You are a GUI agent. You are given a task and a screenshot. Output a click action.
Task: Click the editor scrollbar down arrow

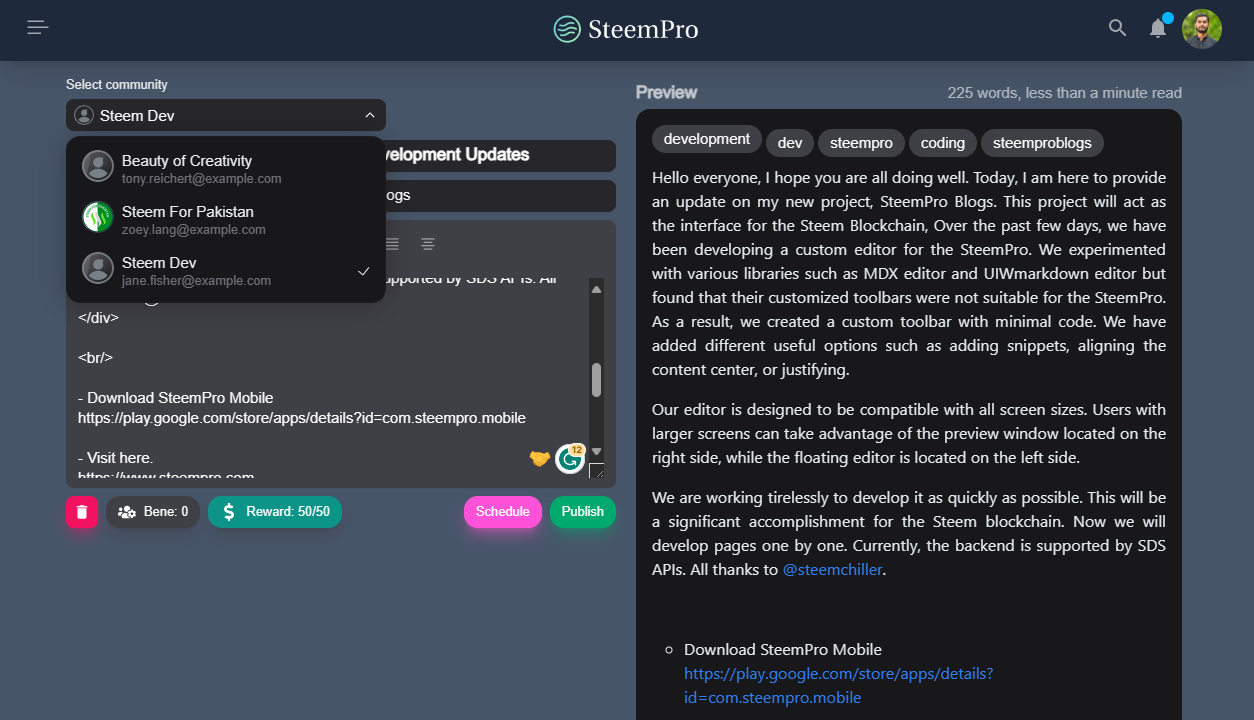click(x=596, y=452)
